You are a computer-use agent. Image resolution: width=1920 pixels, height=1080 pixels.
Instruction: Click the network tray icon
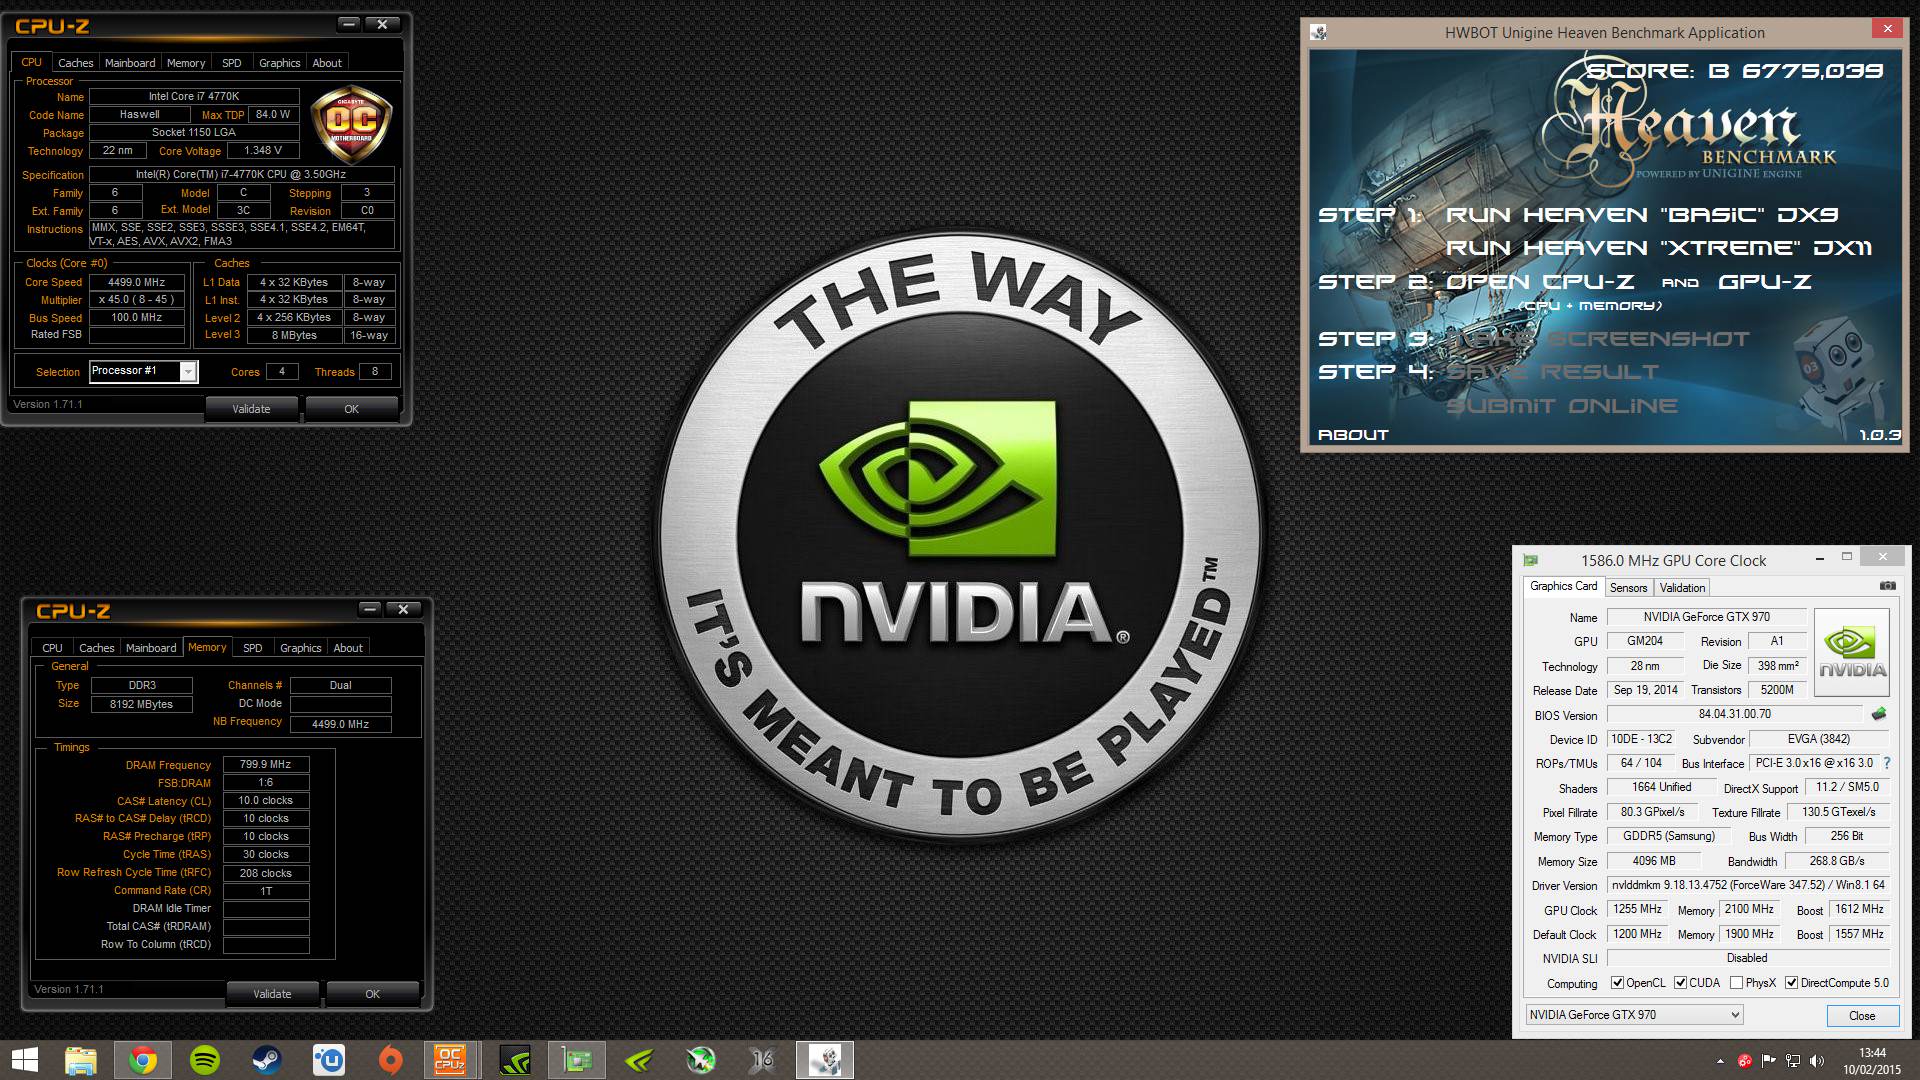pos(1793,1061)
